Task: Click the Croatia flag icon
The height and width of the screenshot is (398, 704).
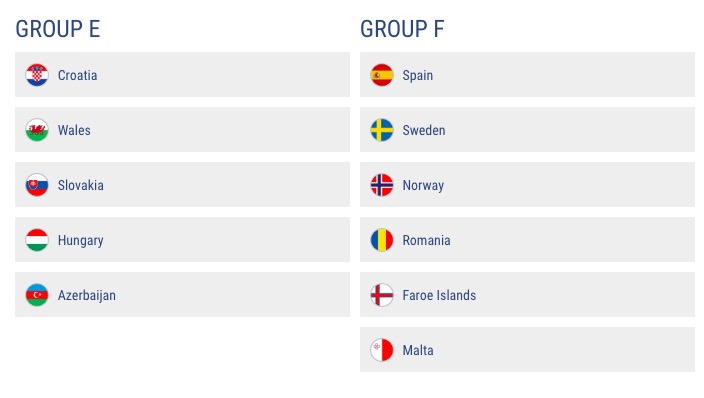Action: point(37,75)
